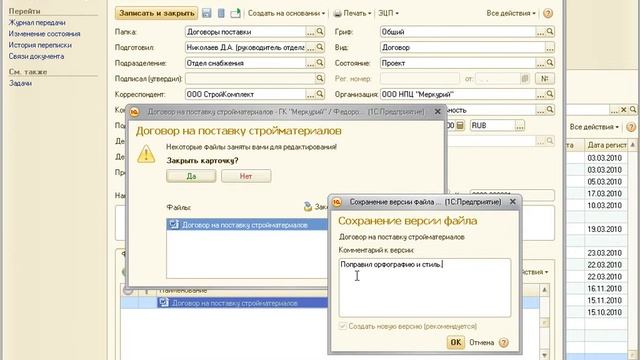Click the RUB currency input field

coord(492,126)
